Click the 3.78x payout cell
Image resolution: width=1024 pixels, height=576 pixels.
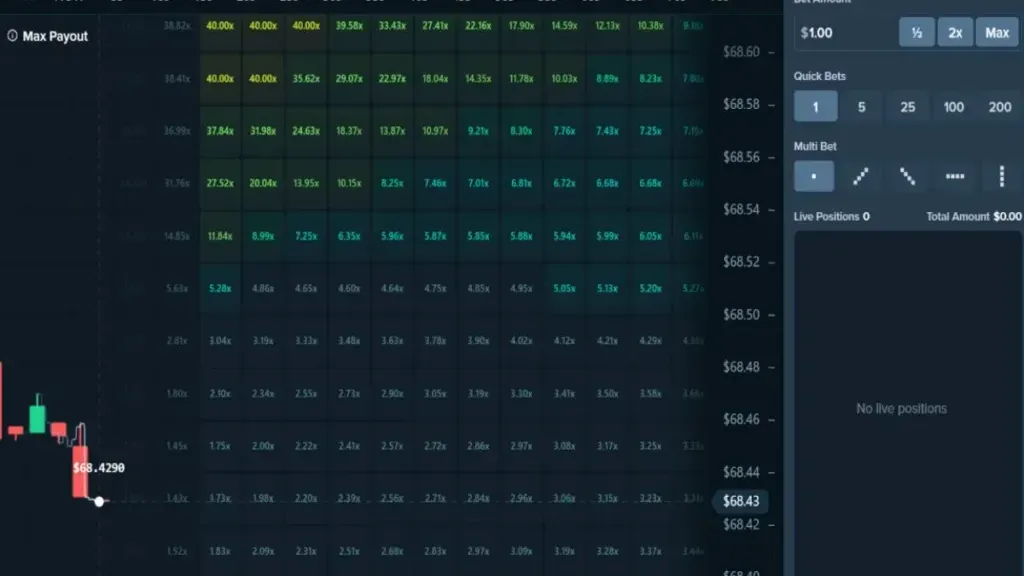point(436,341)
